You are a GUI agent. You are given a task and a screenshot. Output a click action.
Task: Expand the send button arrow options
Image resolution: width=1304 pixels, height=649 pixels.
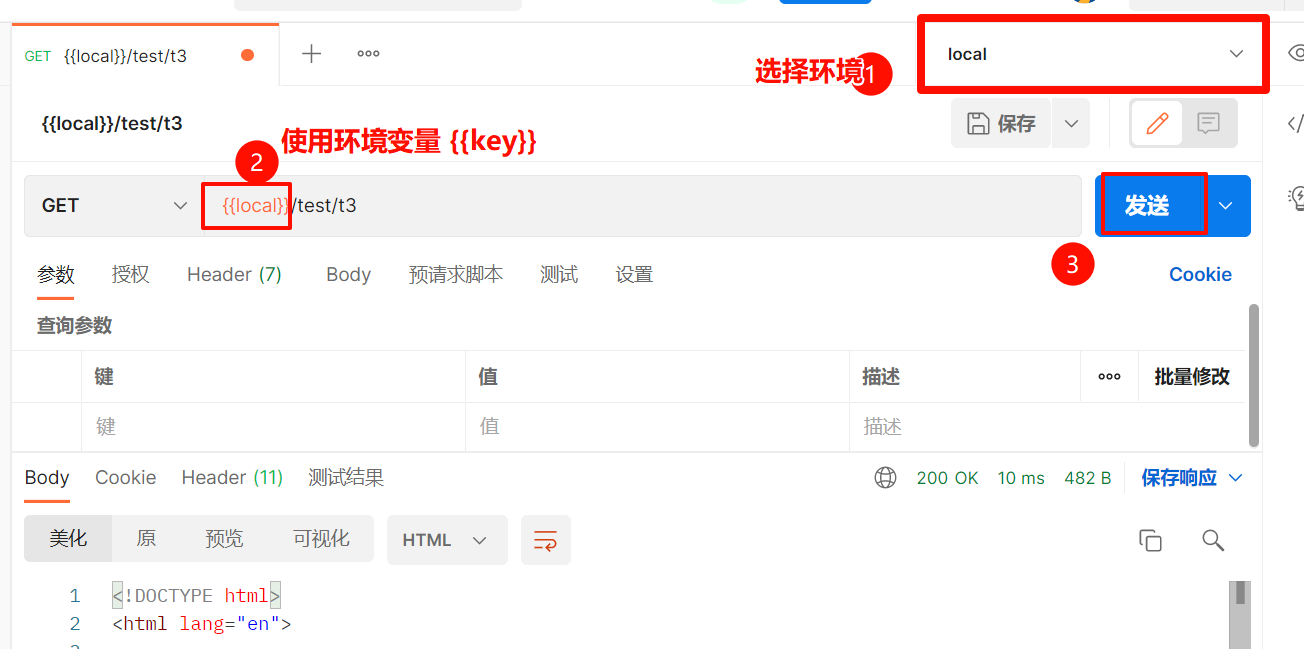[1226, 206]
